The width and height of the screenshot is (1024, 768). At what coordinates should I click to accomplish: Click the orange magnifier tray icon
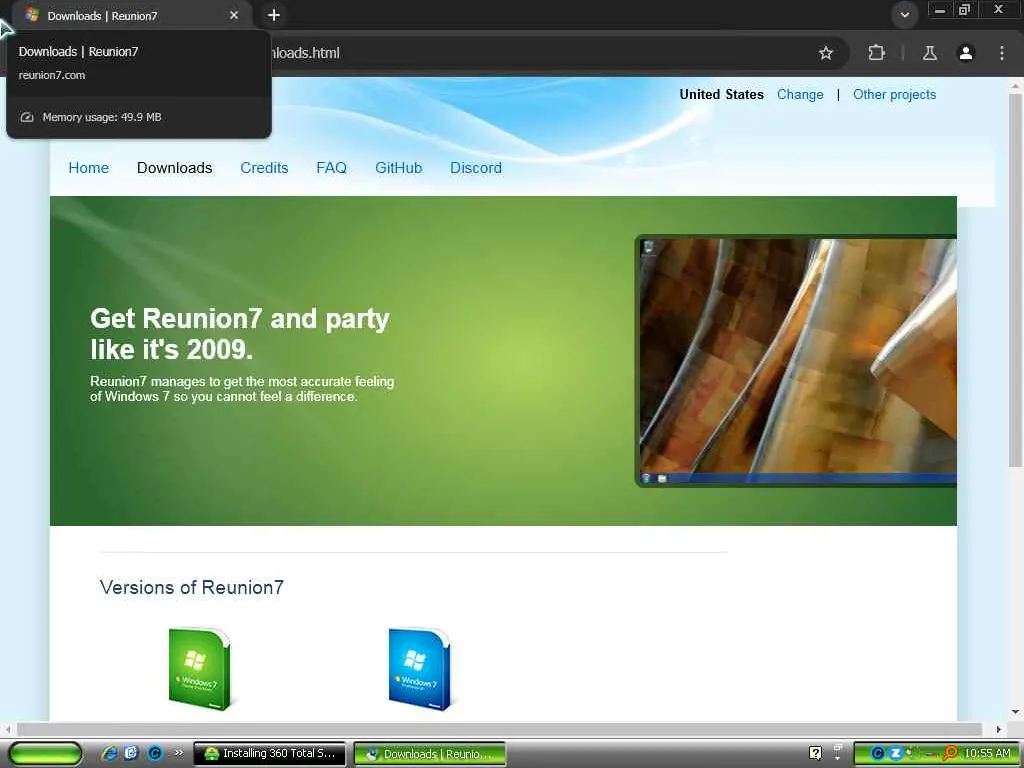click(951, 753)
